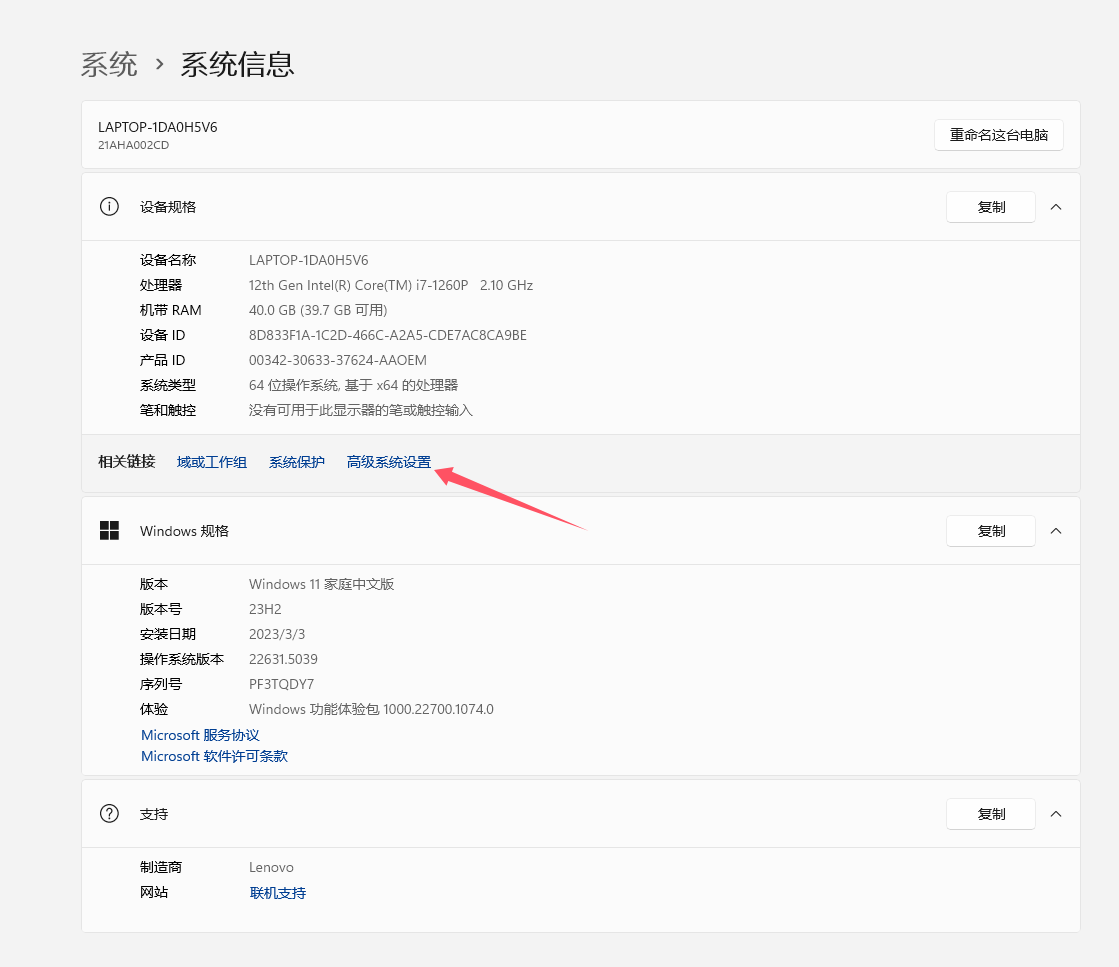Collapse the Windows 规格 section using its chevron
The width and height of the screenshot is (1119, 967).
[1056, 531]
